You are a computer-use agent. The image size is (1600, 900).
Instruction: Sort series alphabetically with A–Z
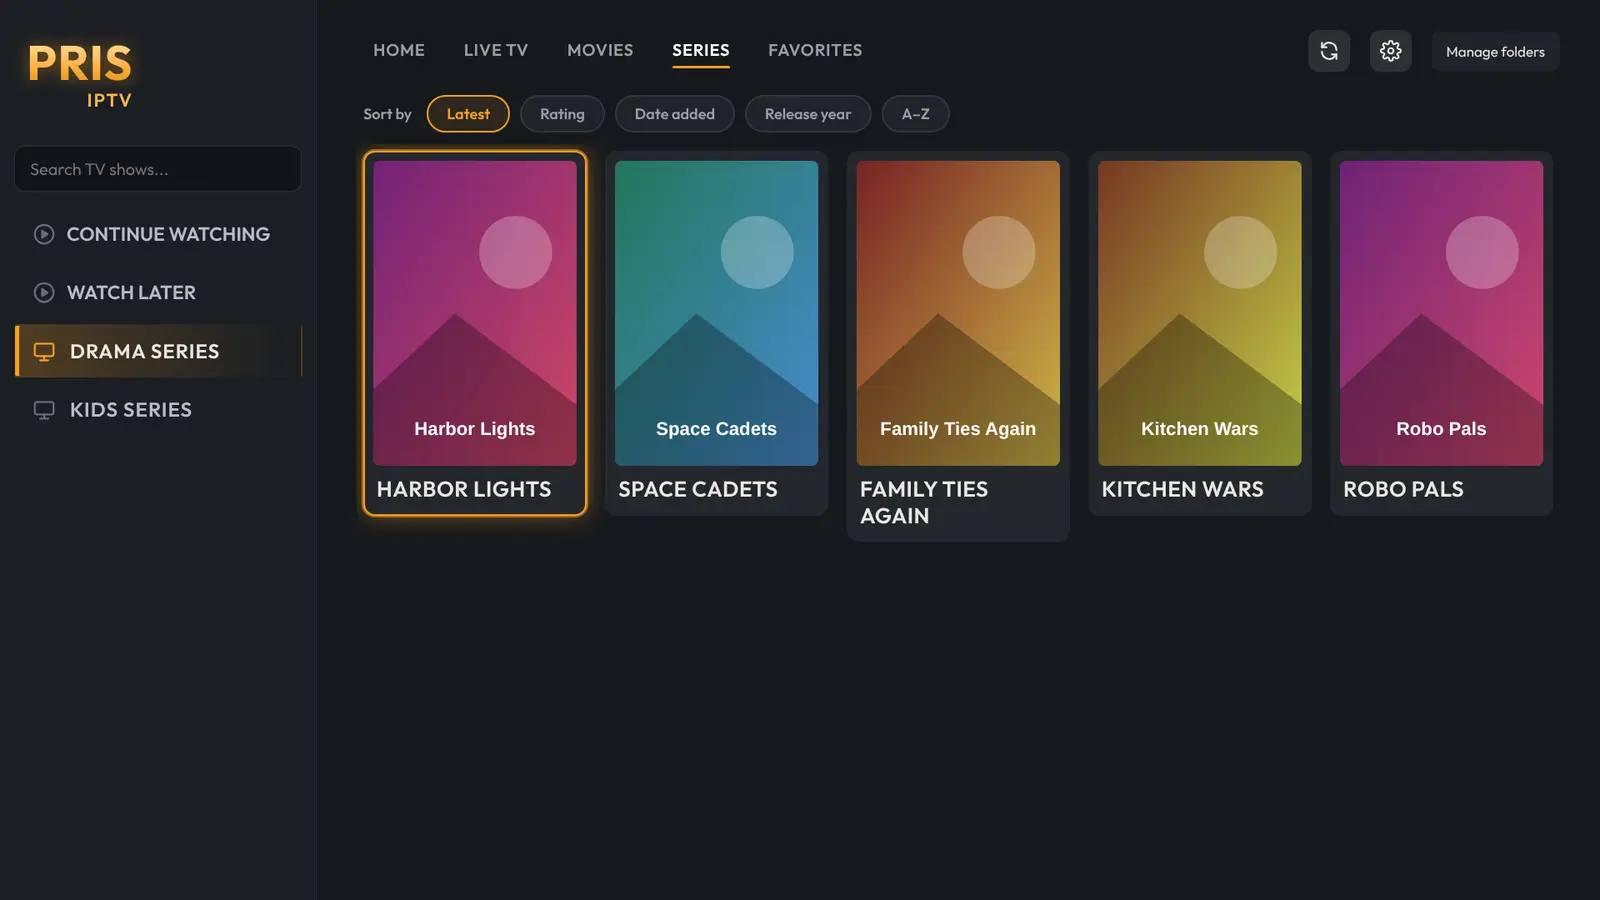pyautogui.click(x=916, y=114)
